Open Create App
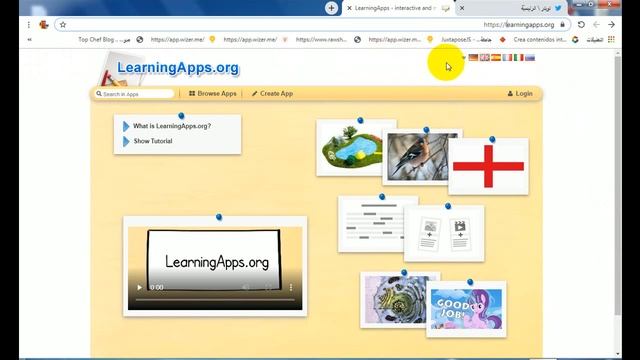The width and height of the screenshot is (640, 360). point(272,93)
